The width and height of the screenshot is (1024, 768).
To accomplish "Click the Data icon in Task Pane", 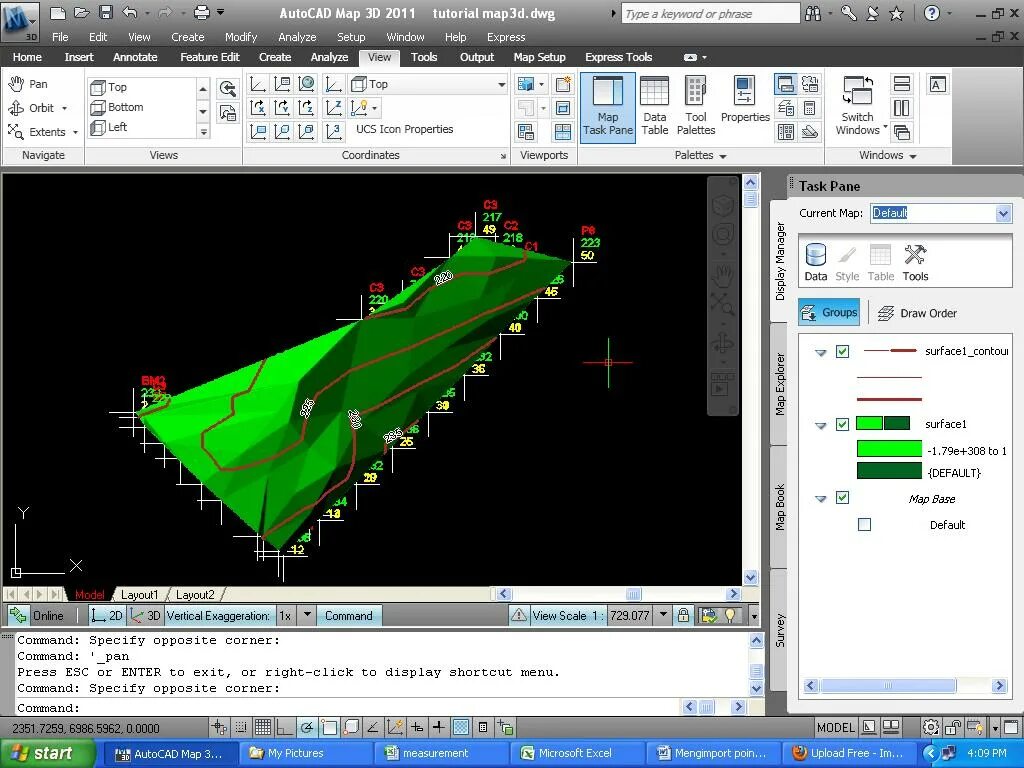I will coord(816,262).
